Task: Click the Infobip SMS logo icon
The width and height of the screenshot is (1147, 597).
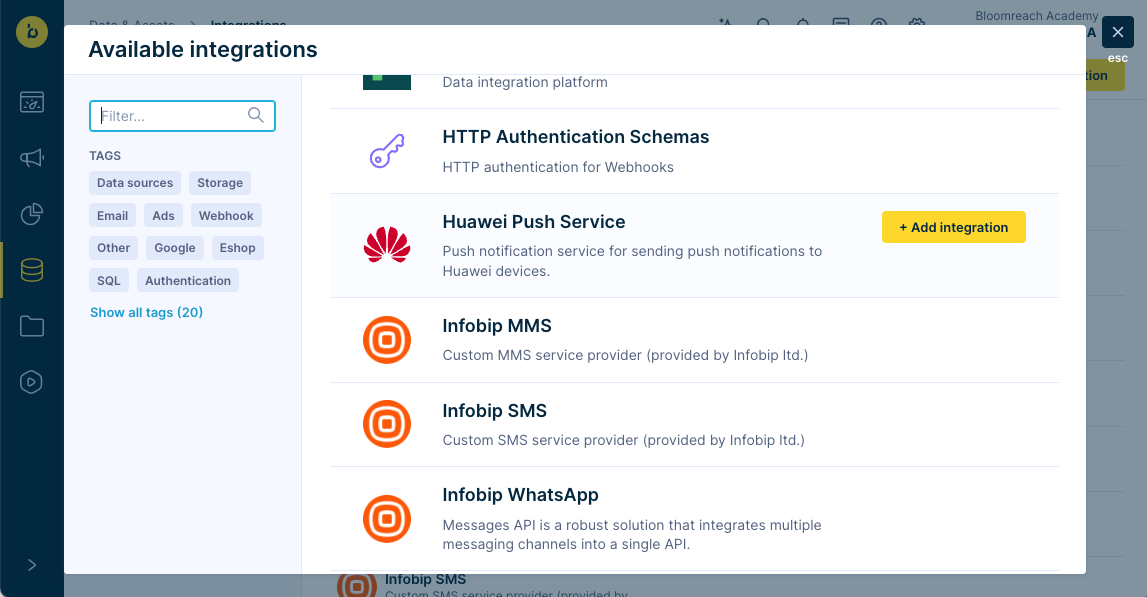Action: click(387, 424)
